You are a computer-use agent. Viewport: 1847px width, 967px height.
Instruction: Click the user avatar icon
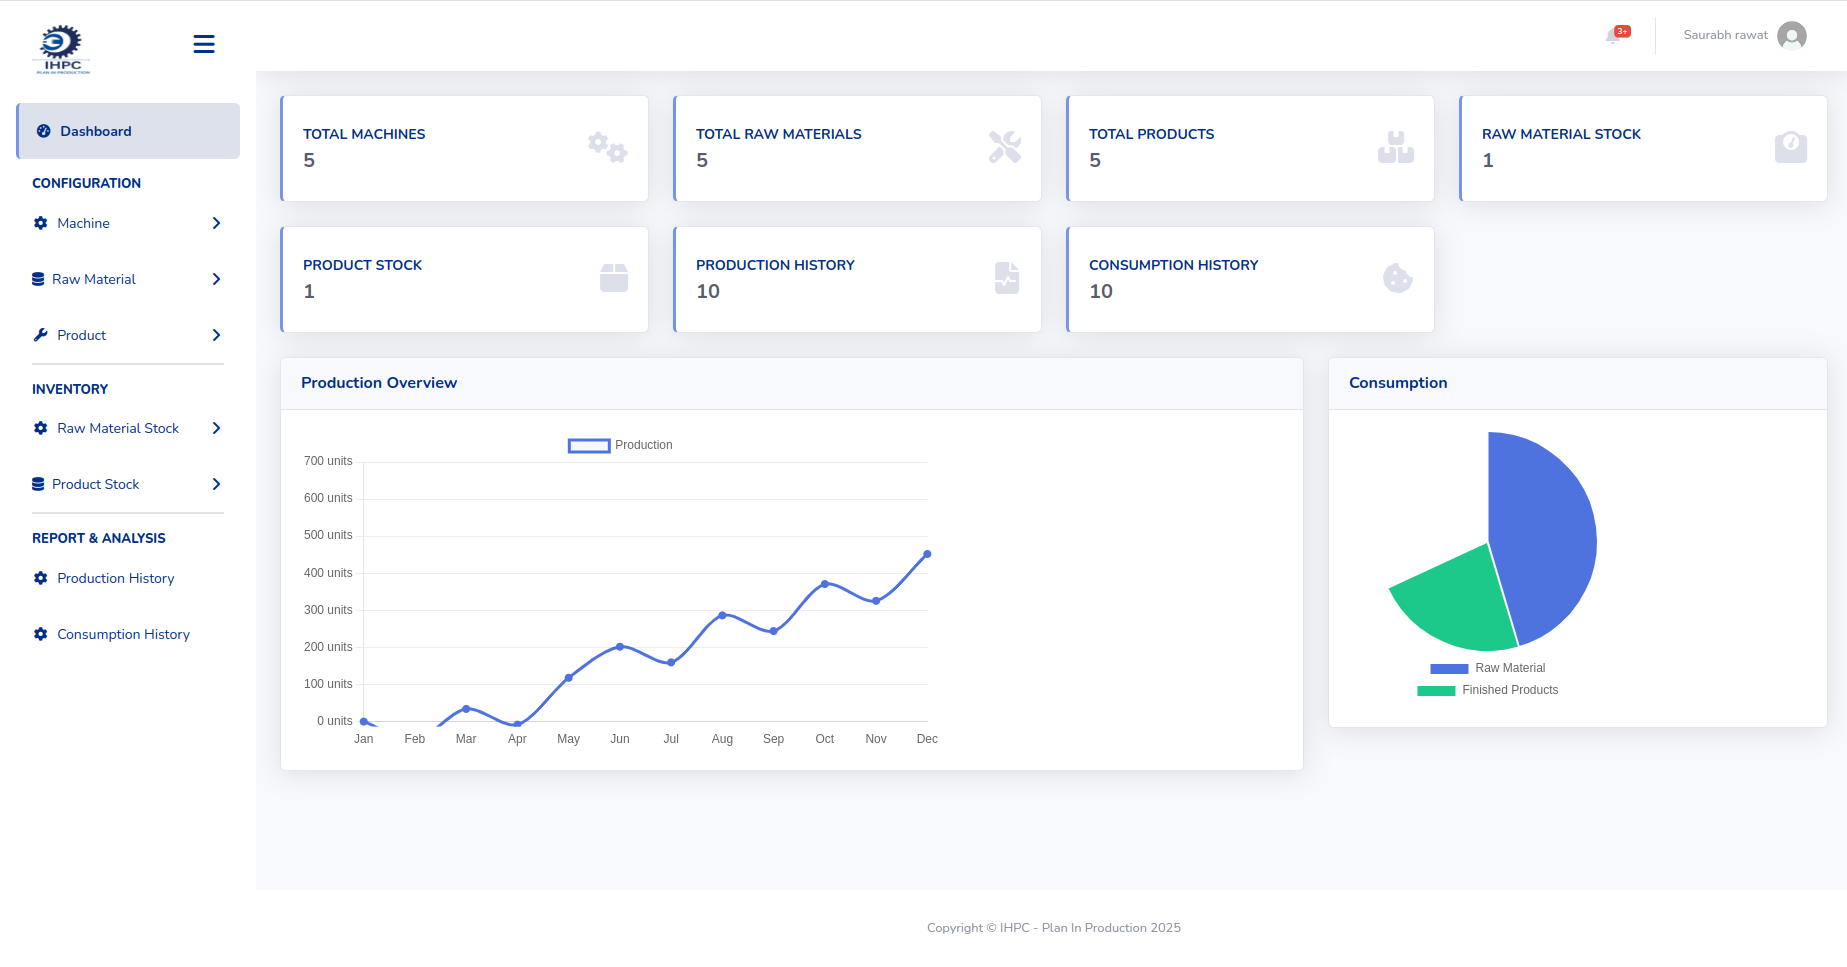pos(1792,36)
